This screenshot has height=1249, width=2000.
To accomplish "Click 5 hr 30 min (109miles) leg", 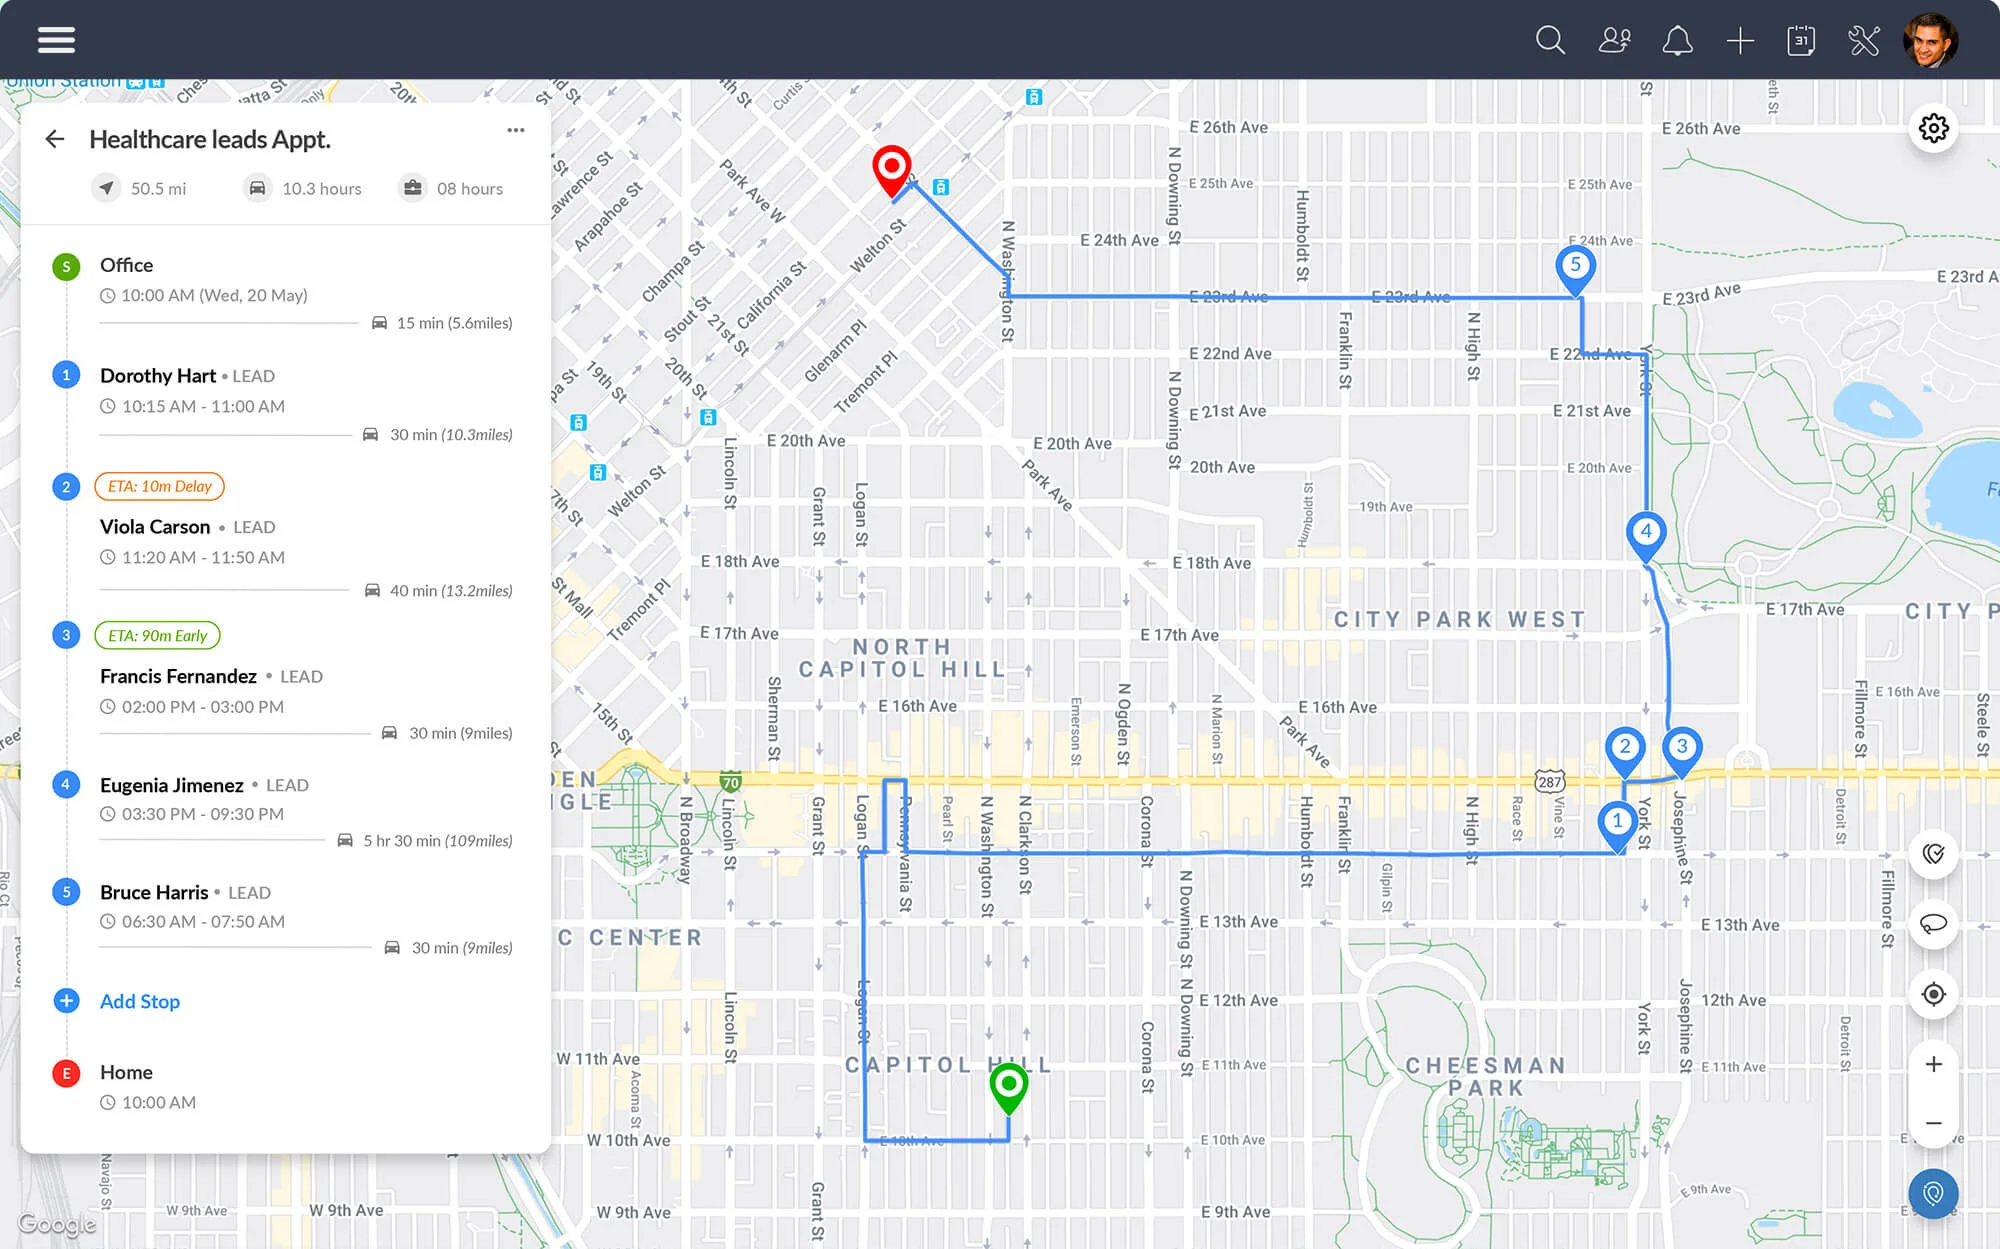I will tap(425, 841).
